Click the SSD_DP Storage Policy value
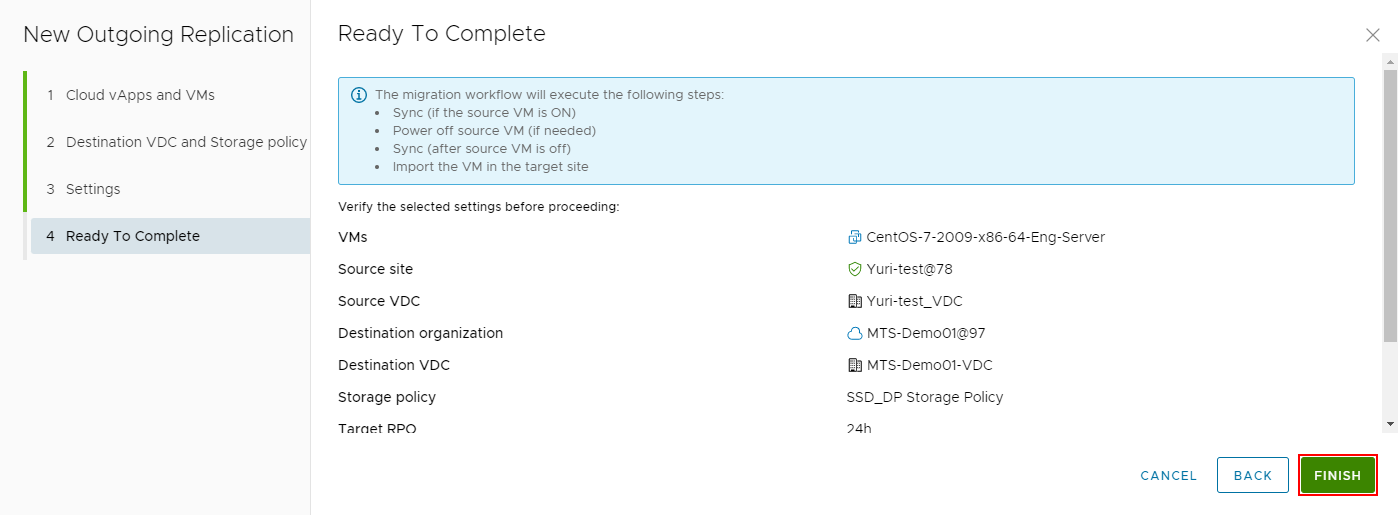1398x515 pixels. (925, 397)
